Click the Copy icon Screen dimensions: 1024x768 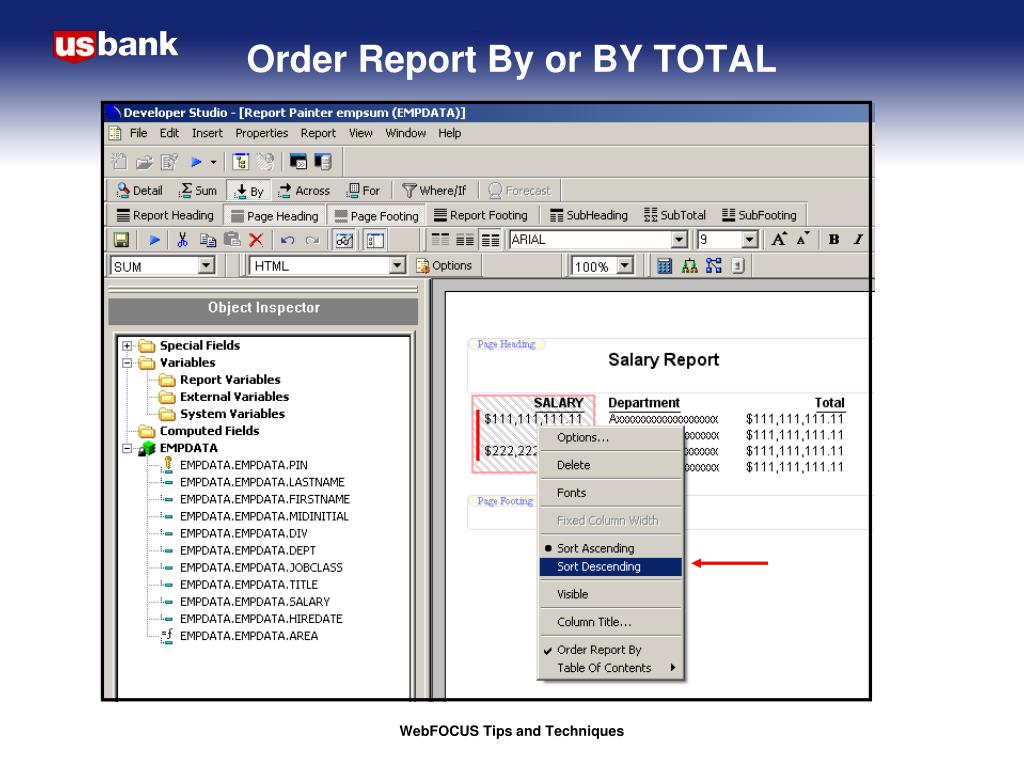(208, 240)
